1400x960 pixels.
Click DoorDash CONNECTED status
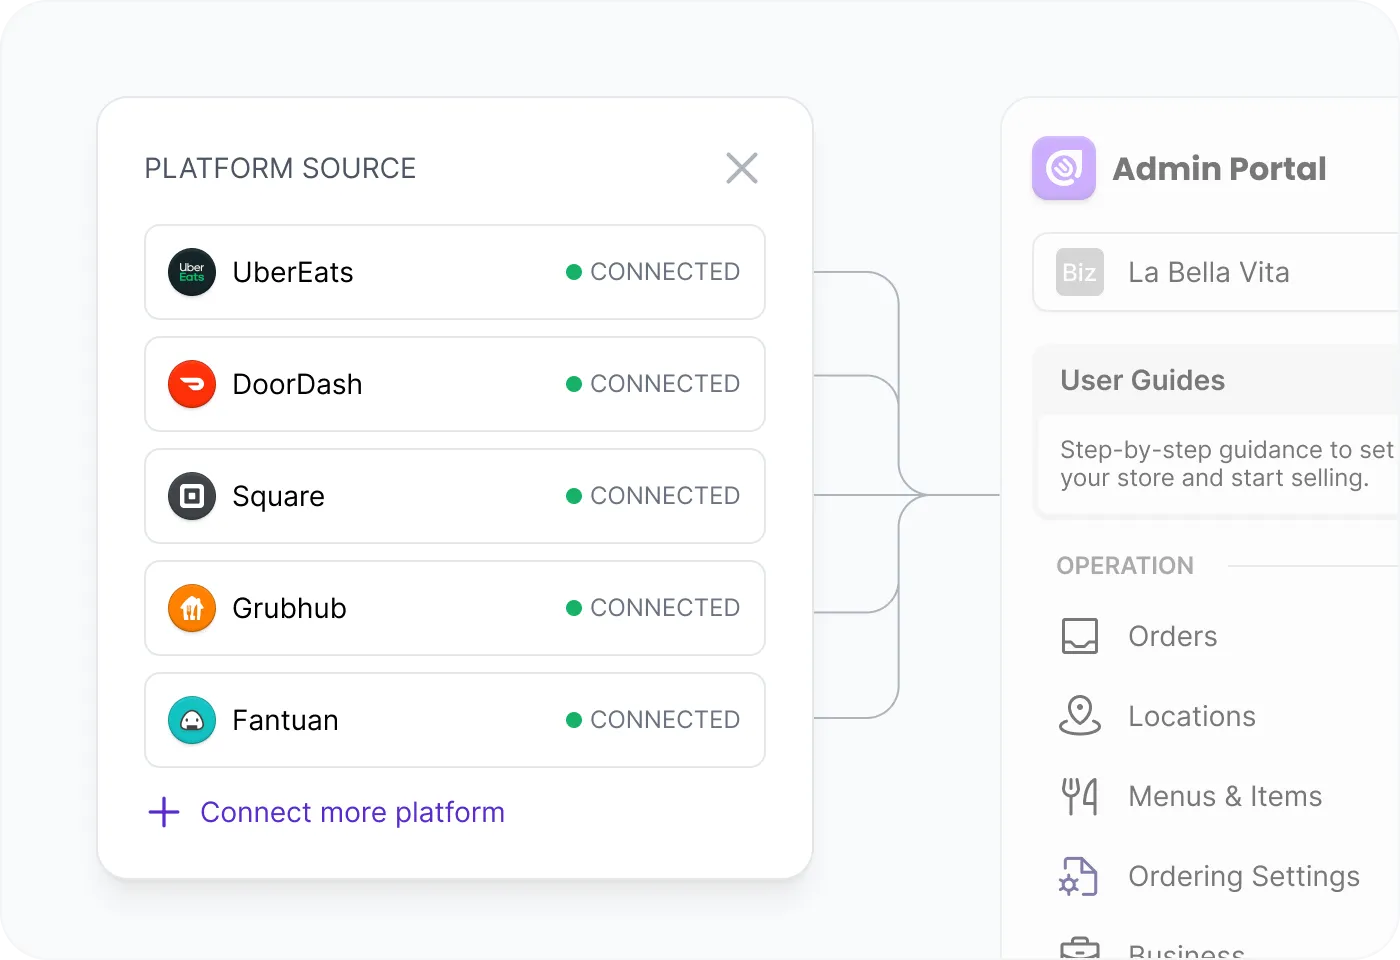653,384
